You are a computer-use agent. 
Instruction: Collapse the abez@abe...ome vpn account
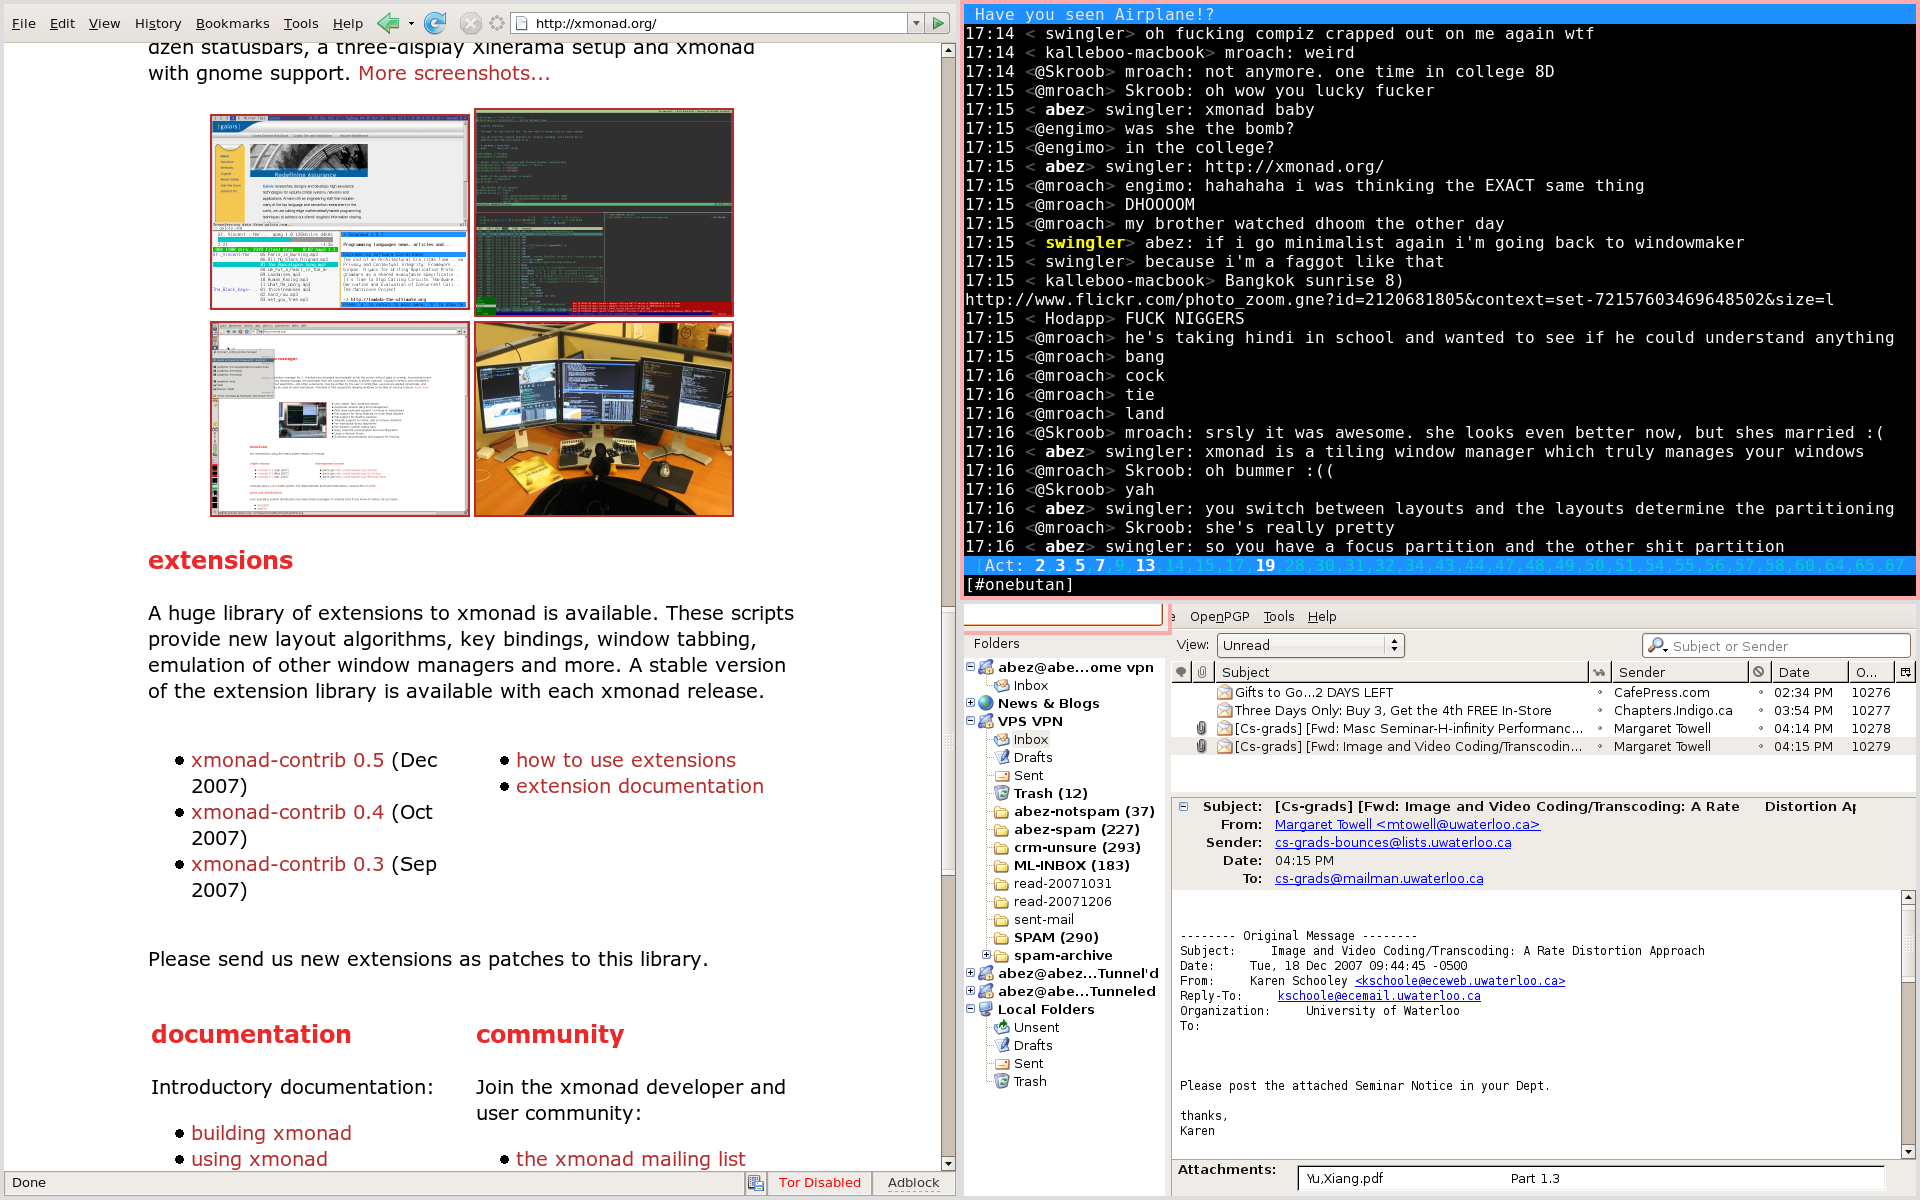970,667
